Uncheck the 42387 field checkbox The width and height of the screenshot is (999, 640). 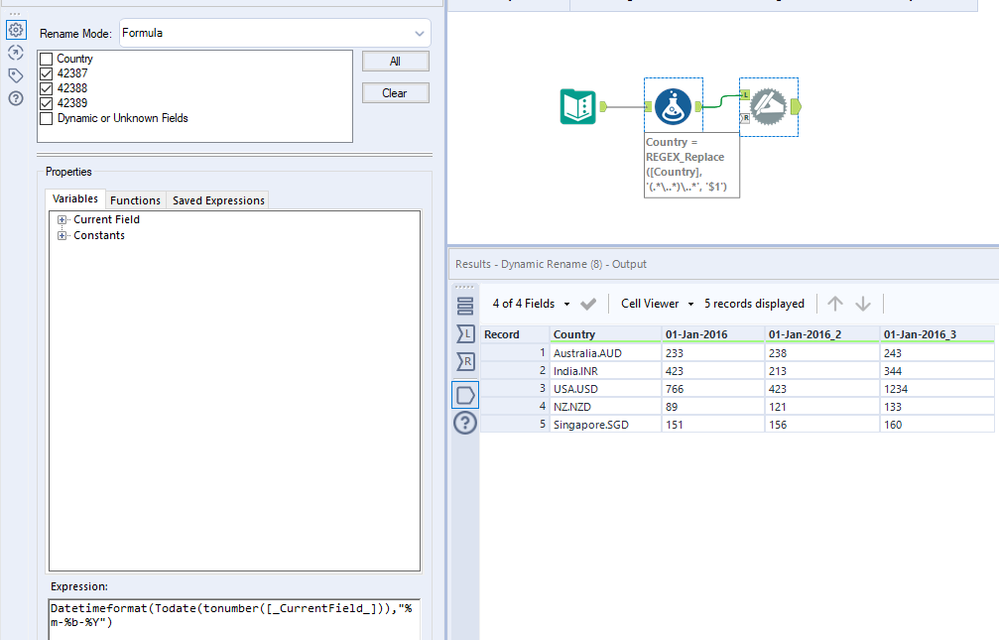(46, 74)
